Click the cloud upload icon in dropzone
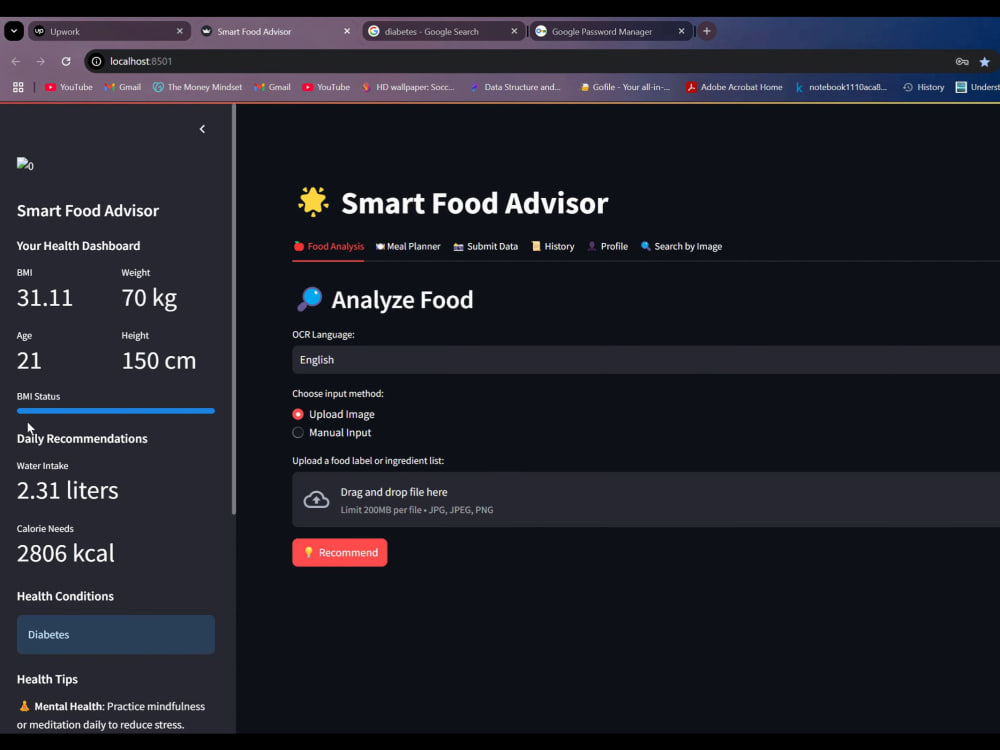This screenshot has width=1000, height=750. 316,499
